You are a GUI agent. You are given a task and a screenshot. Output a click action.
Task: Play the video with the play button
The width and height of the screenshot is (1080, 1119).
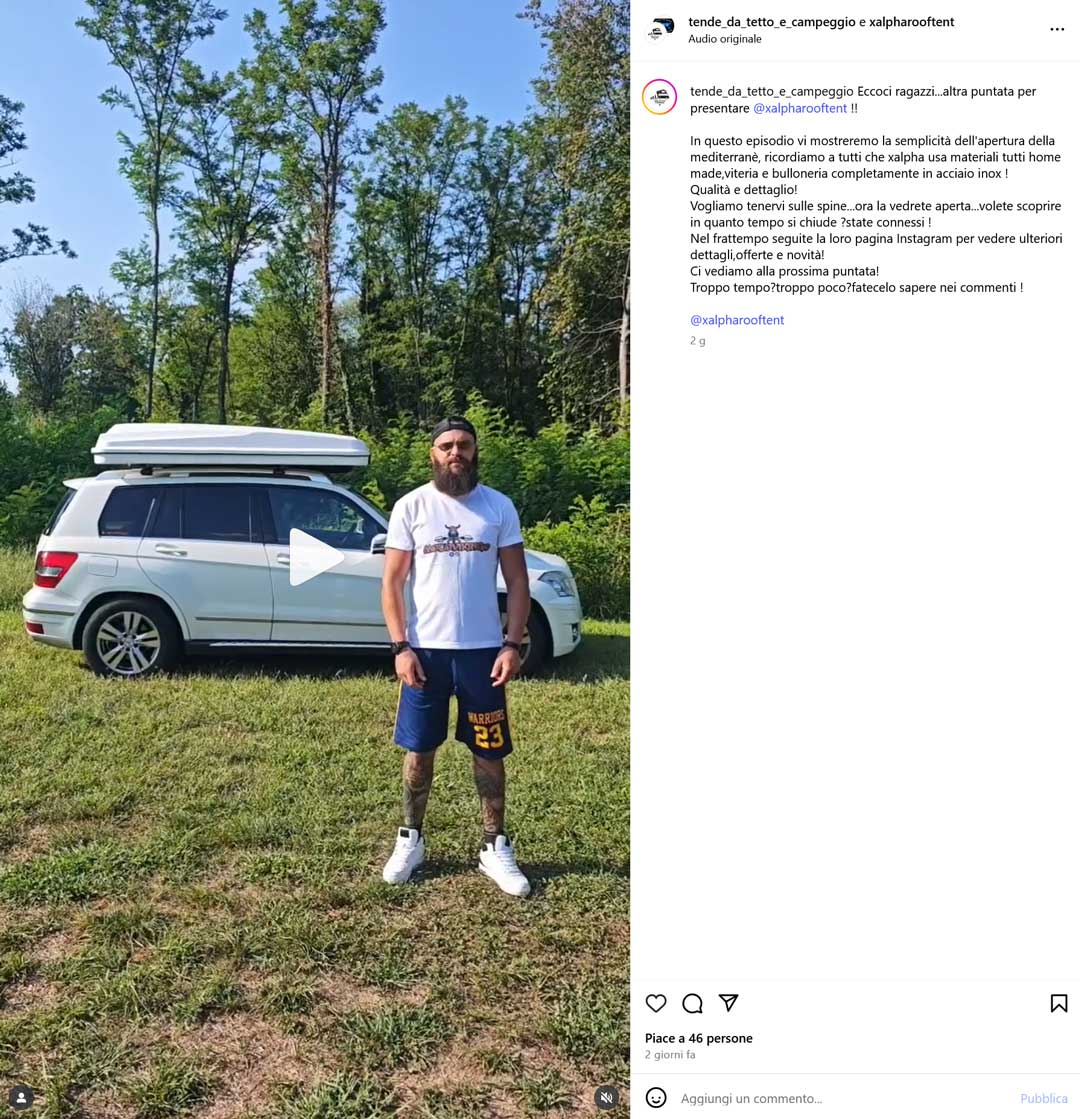[314, 557]
